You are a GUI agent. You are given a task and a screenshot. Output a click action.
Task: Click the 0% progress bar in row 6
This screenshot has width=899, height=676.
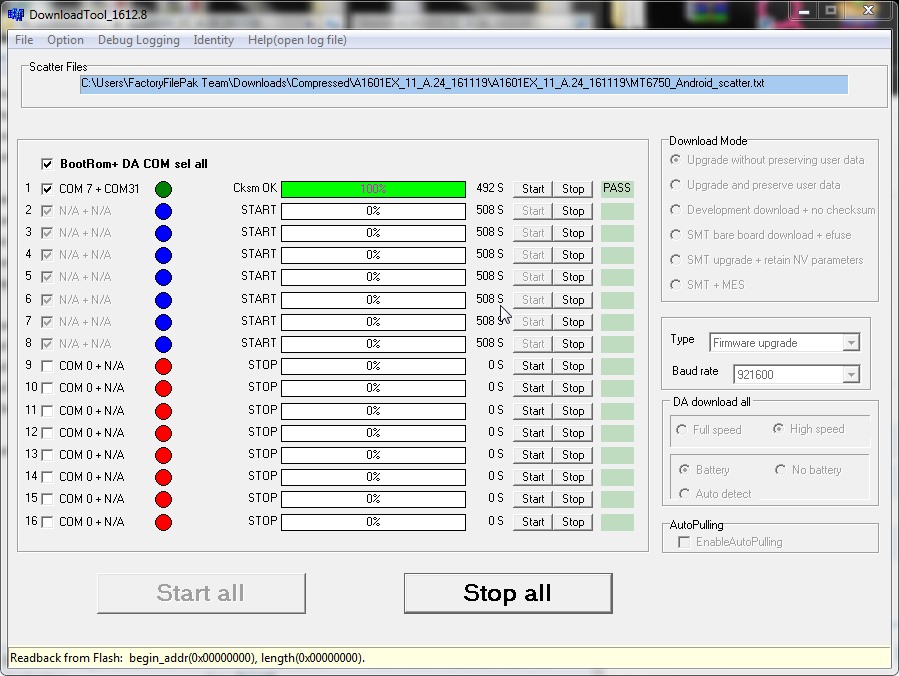coord(373,300)
